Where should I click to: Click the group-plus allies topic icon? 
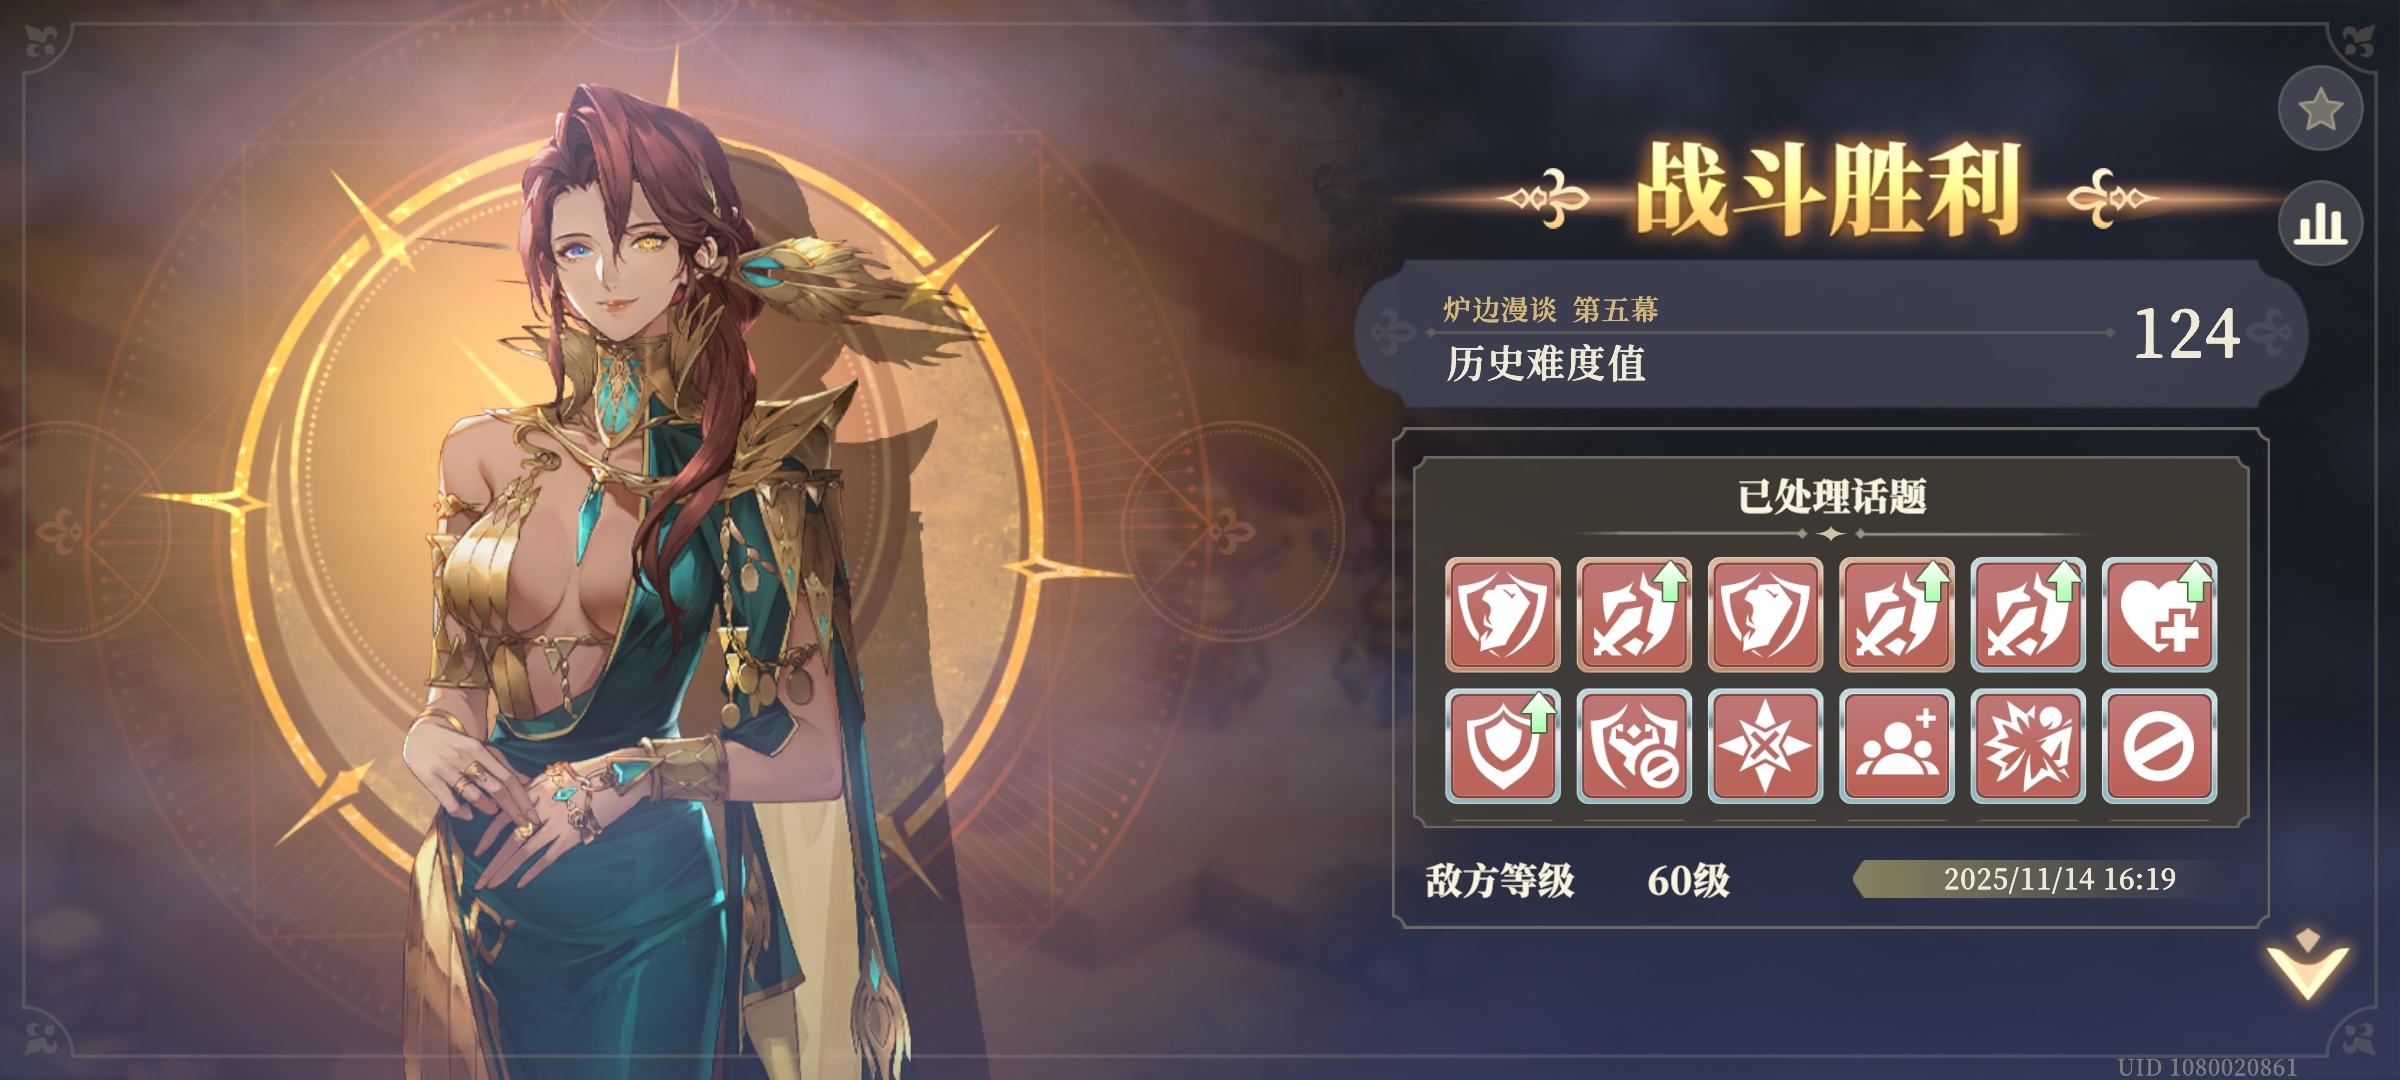click(x=1896, y=746)
